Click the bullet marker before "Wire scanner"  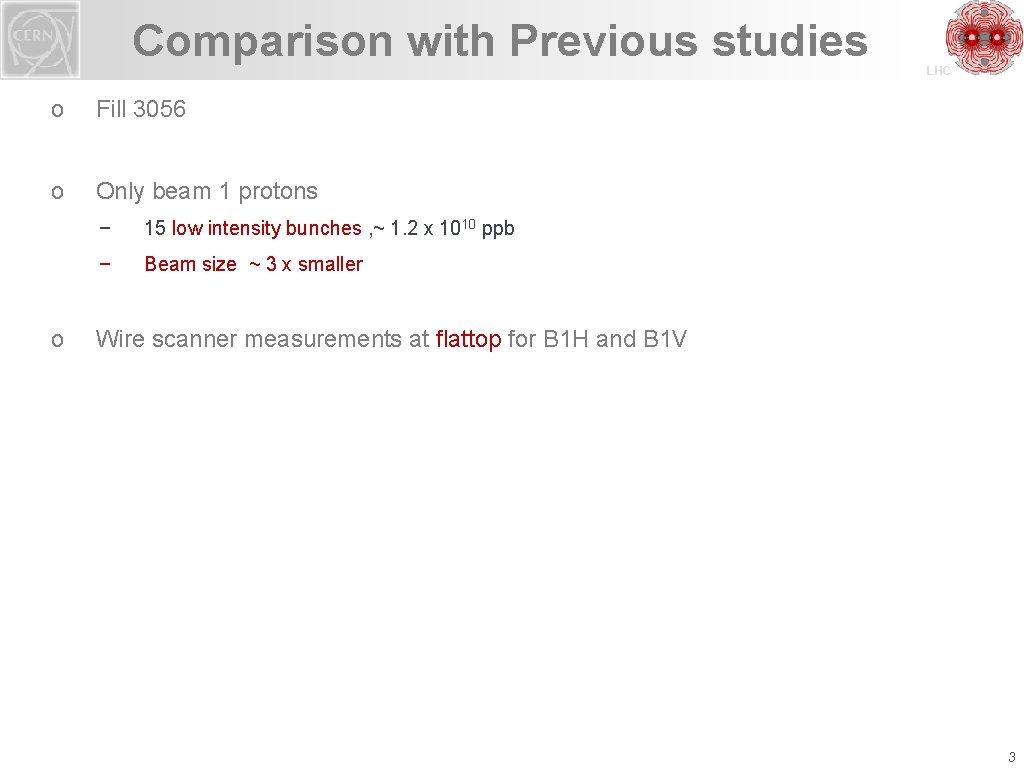57,340
